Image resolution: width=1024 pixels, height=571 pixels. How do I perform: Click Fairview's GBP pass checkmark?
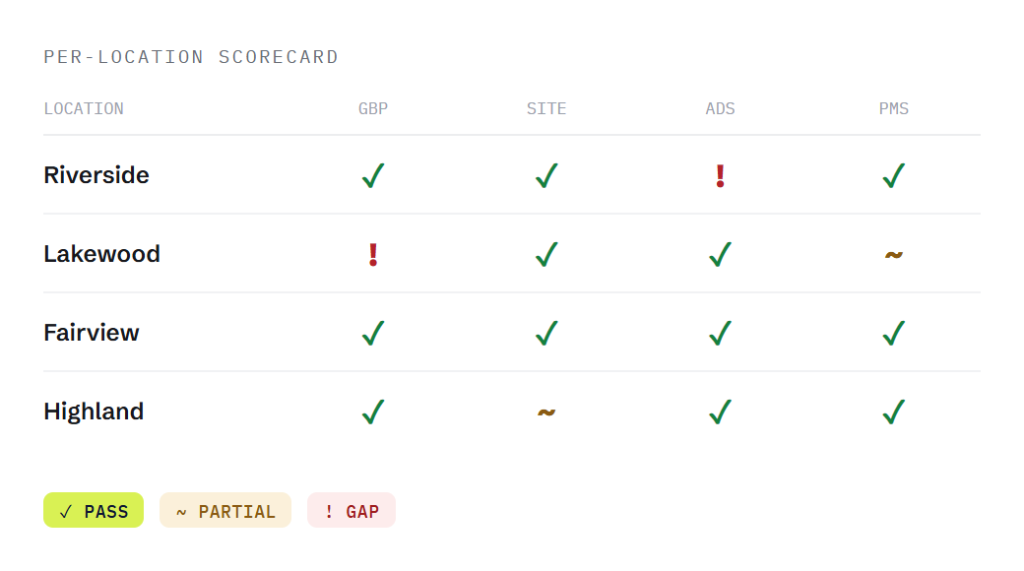[x=373, y=333]
